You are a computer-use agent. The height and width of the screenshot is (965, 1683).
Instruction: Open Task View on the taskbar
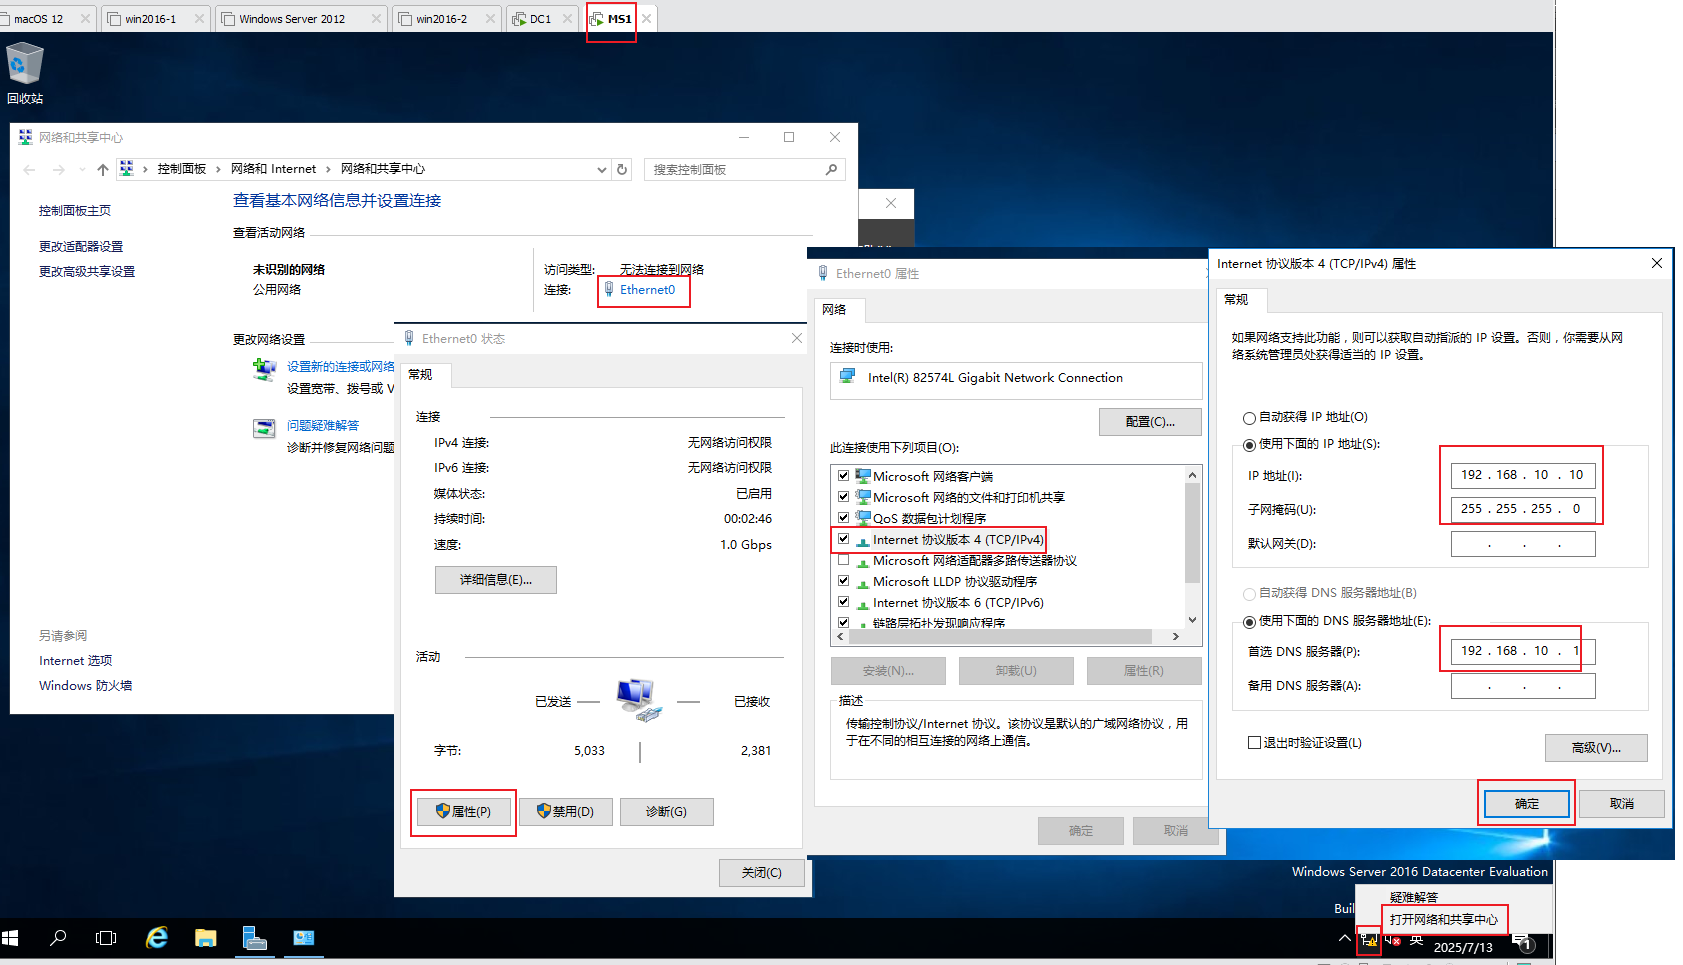click(106, 938)
